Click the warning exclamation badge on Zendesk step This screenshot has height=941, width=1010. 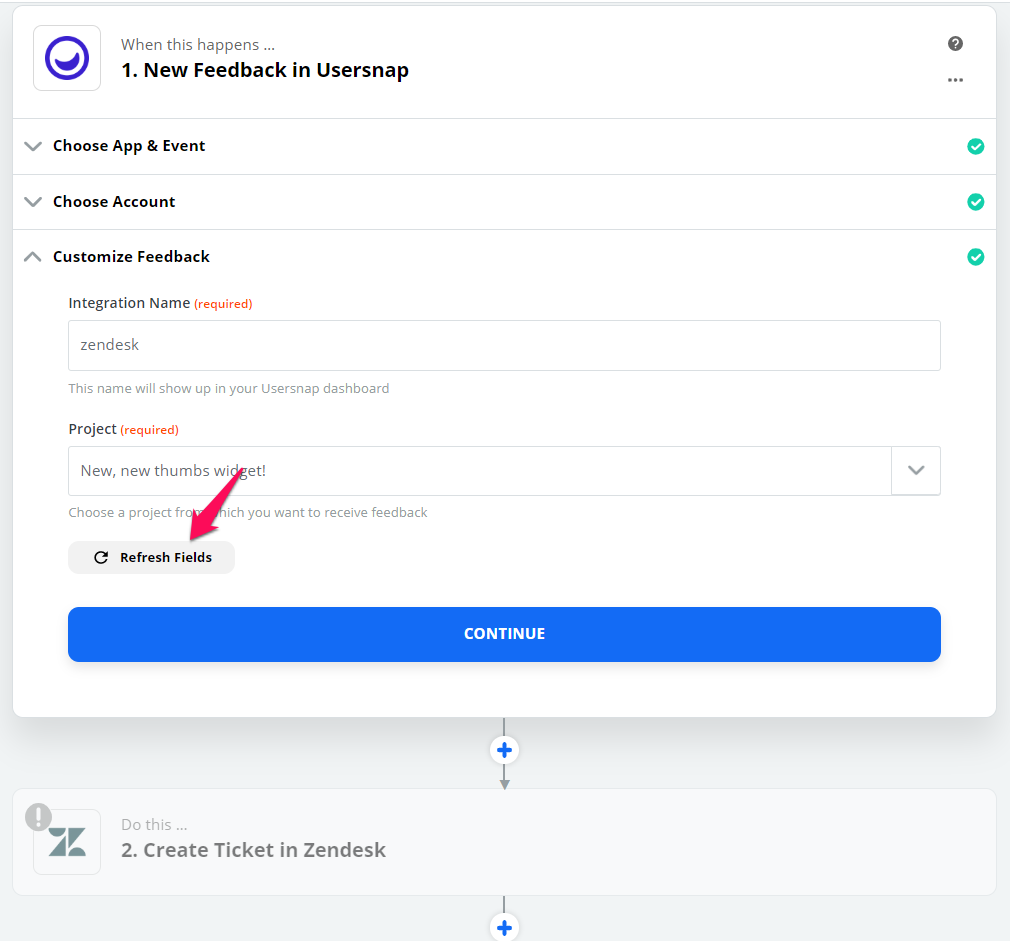tap(39, 817)
